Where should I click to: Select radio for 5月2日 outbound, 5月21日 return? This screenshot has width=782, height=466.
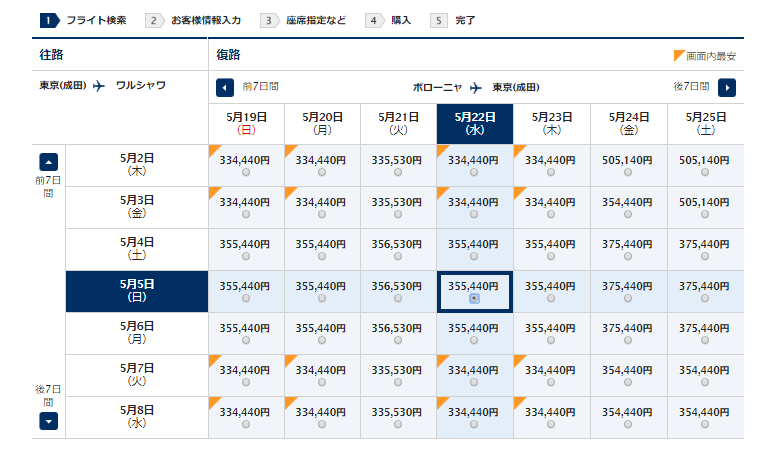[397, 172]
